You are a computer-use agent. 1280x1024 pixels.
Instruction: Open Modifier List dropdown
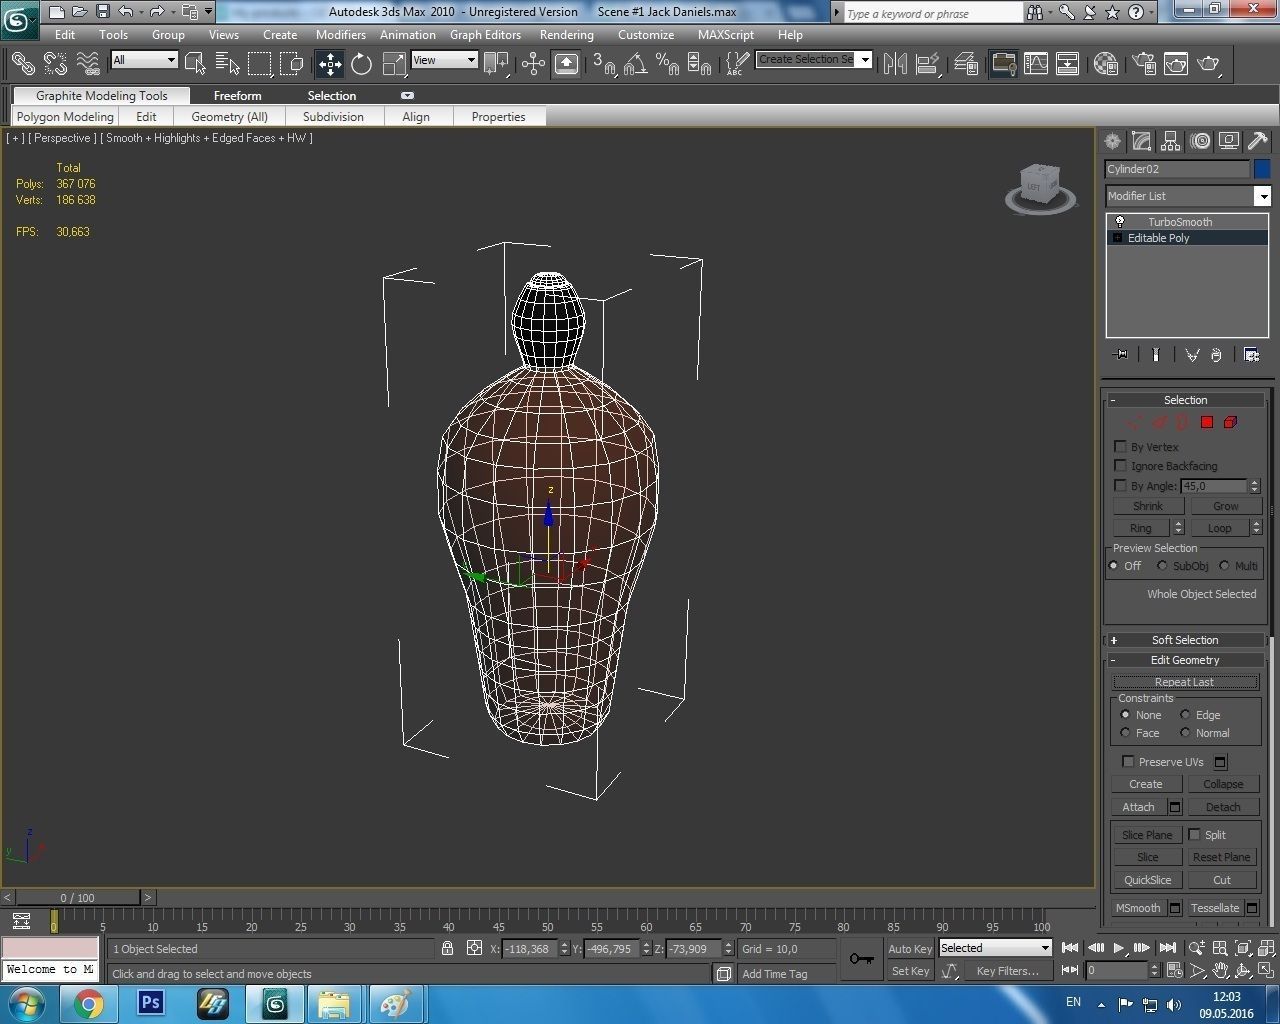1262,196
